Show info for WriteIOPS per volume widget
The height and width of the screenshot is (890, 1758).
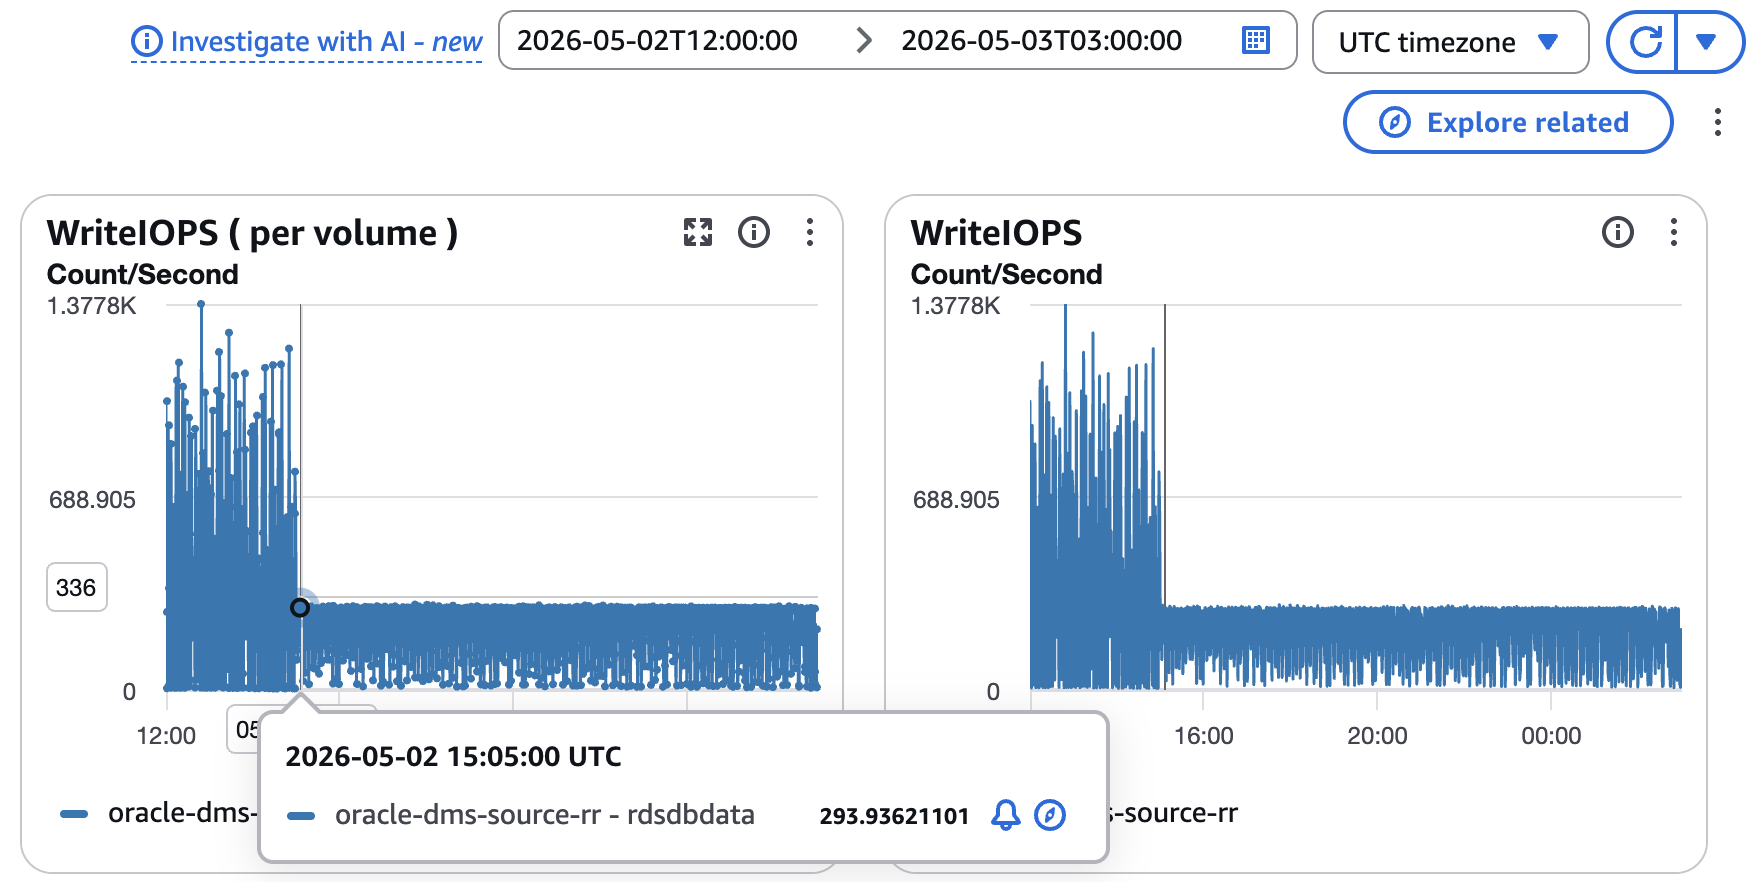click(754, 232)
